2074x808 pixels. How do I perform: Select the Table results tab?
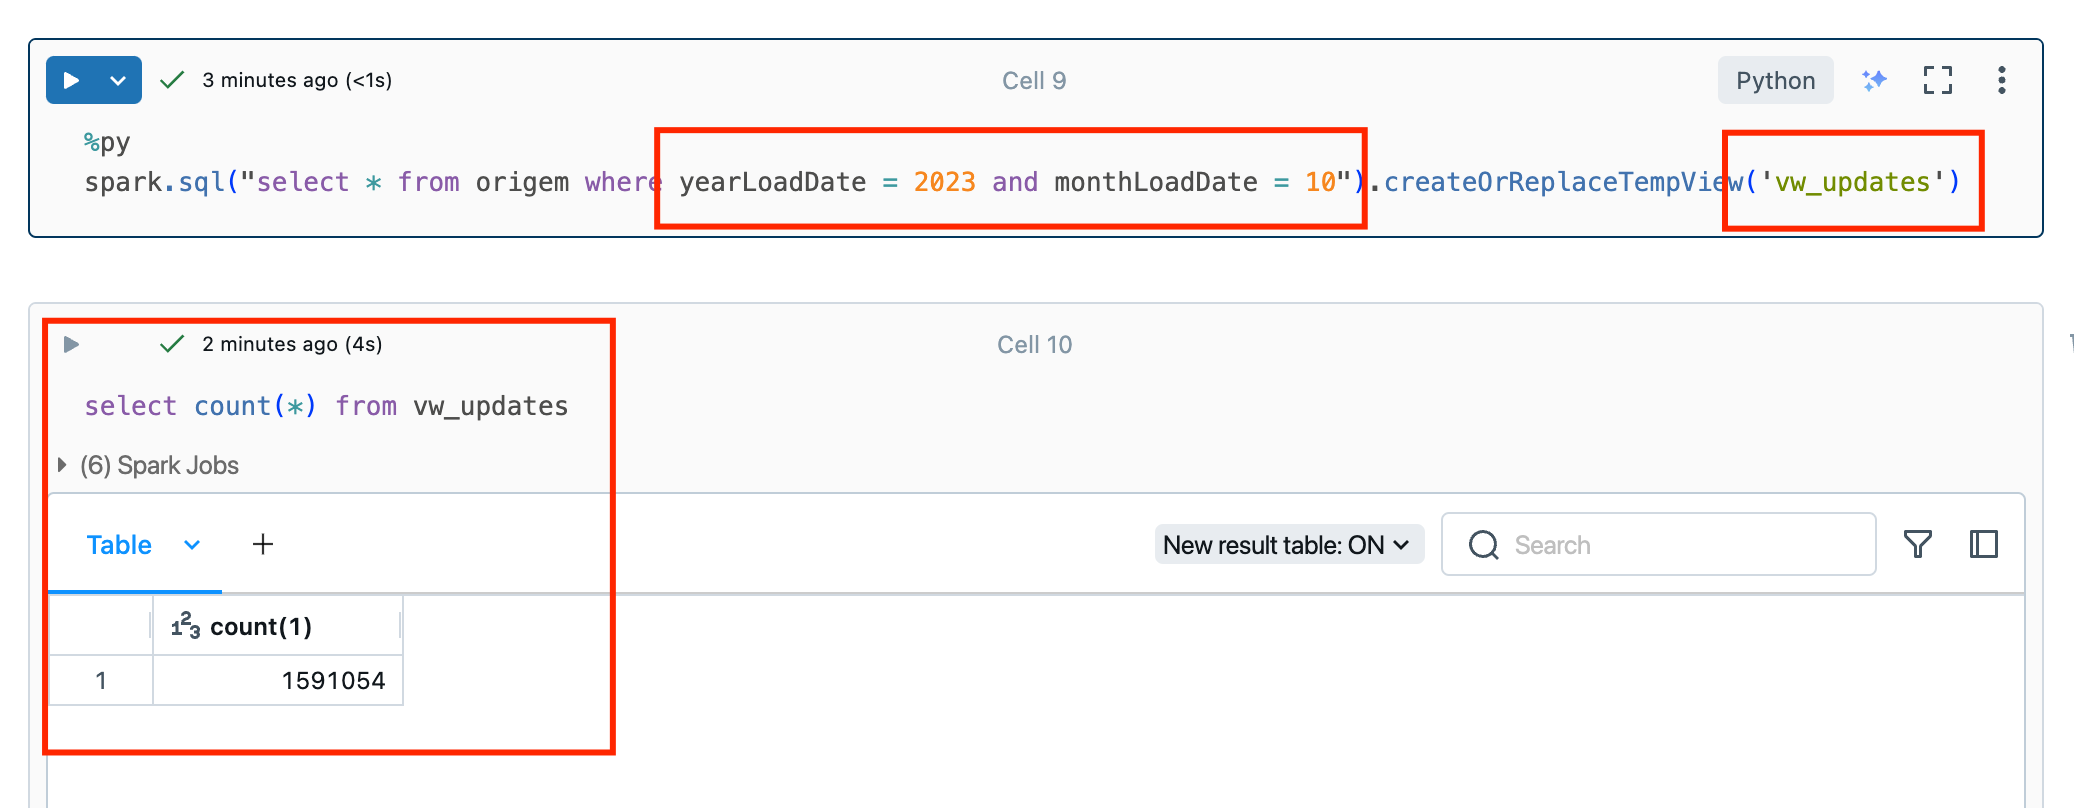pos(119,545)
